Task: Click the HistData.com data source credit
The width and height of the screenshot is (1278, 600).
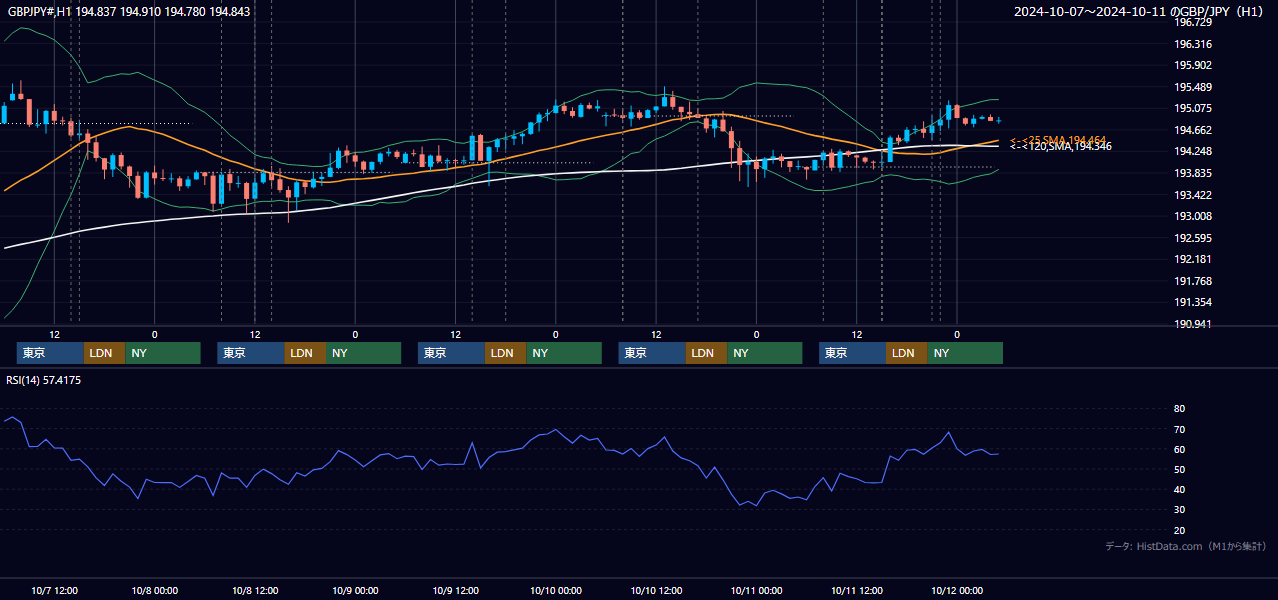Action: click(x=1185, y=546)
